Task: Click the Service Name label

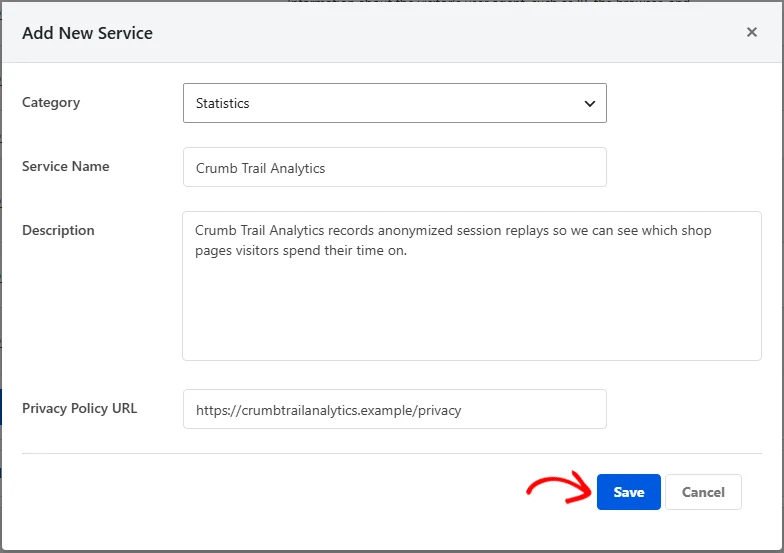Action: (66, 166)
